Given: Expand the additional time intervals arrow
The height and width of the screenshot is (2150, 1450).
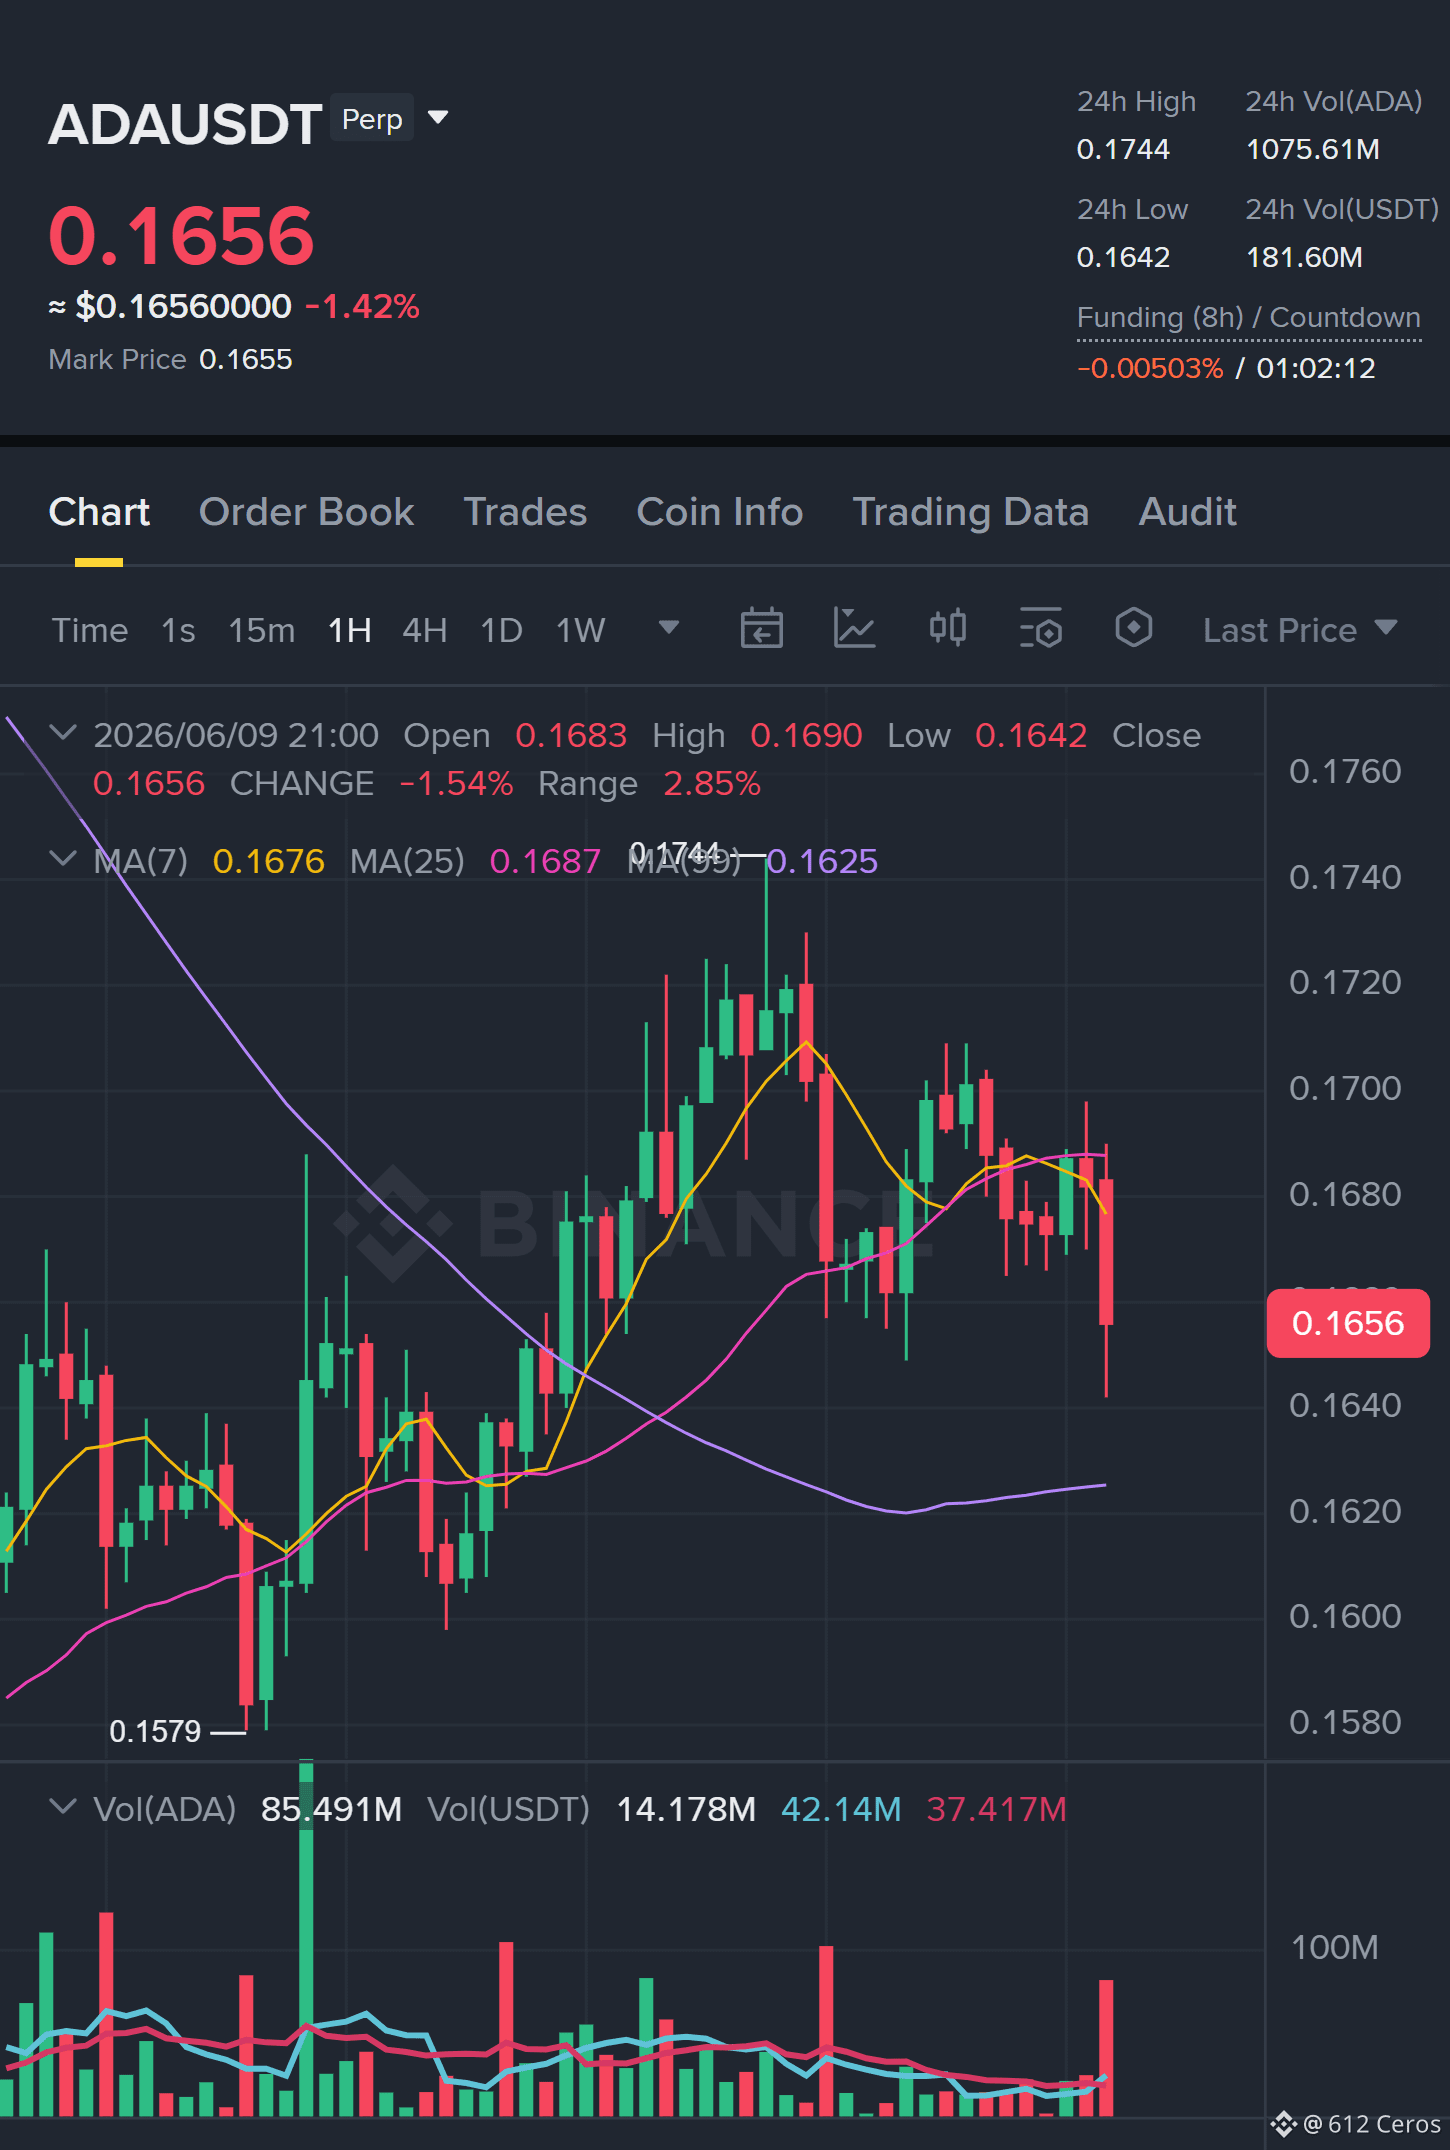Looking at the screenshot, I should 669,628.
